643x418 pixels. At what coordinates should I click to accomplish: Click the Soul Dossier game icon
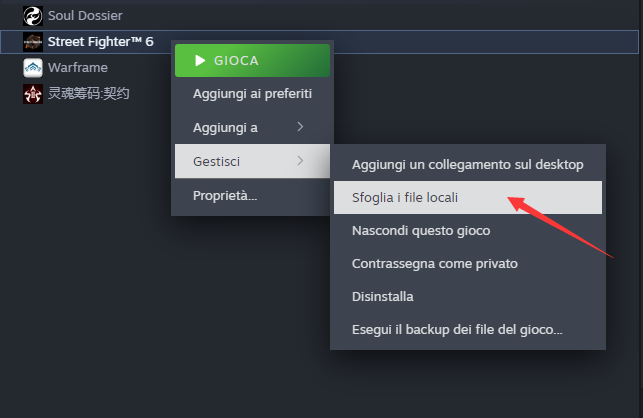coord(33,16)
